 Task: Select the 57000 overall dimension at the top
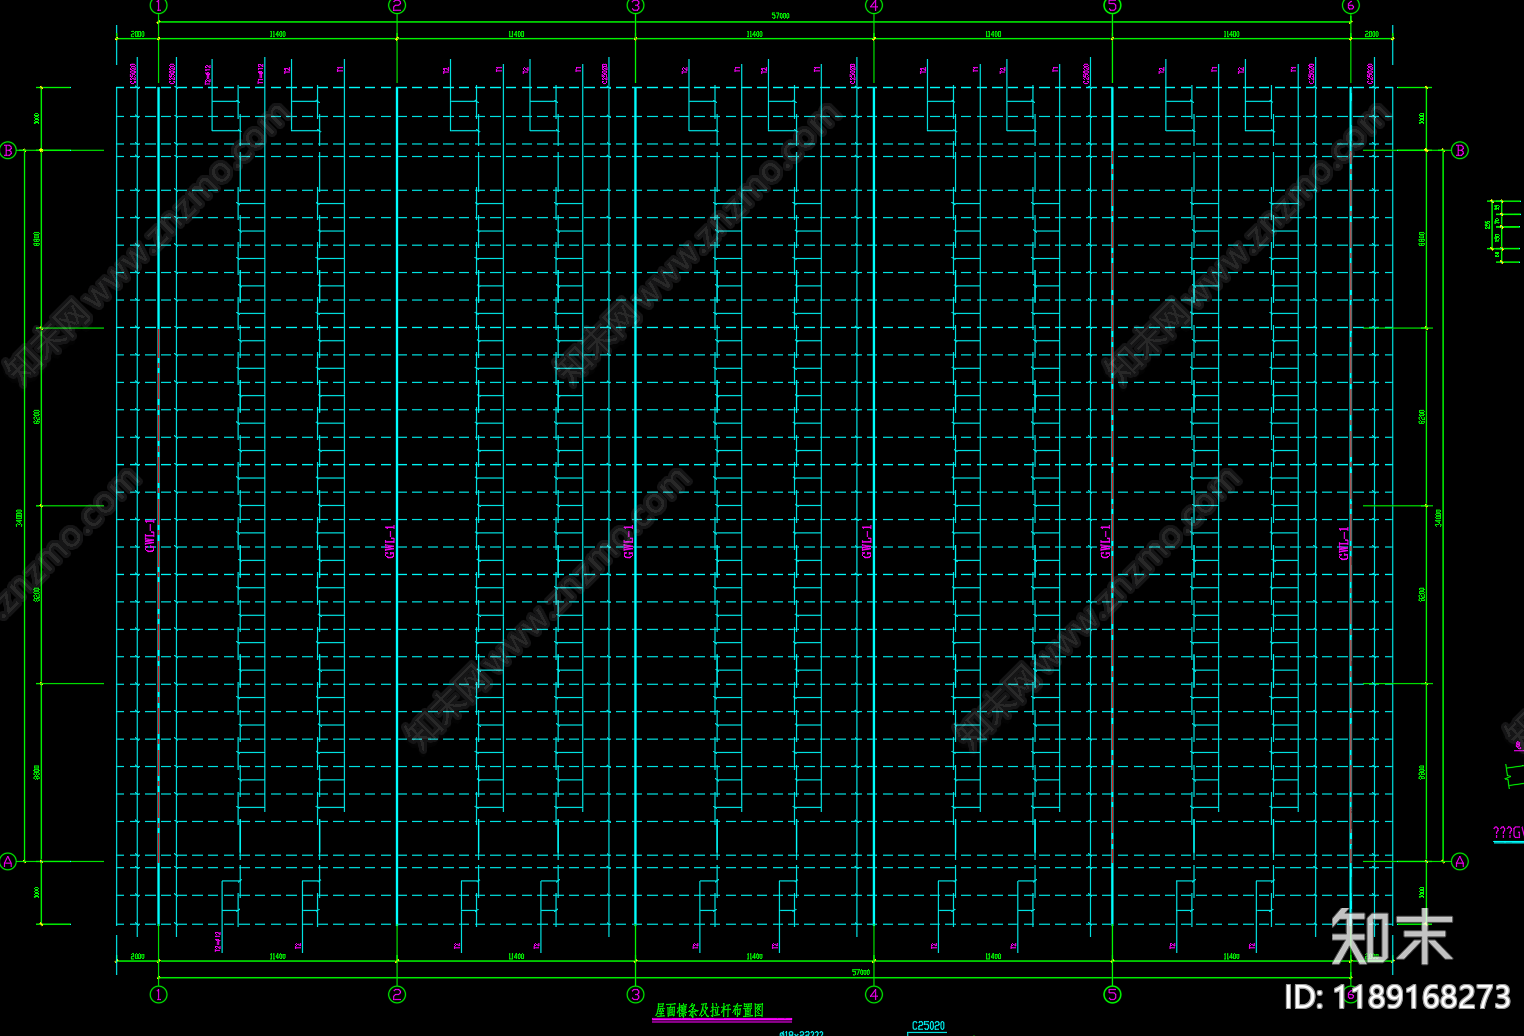(780, 16)
